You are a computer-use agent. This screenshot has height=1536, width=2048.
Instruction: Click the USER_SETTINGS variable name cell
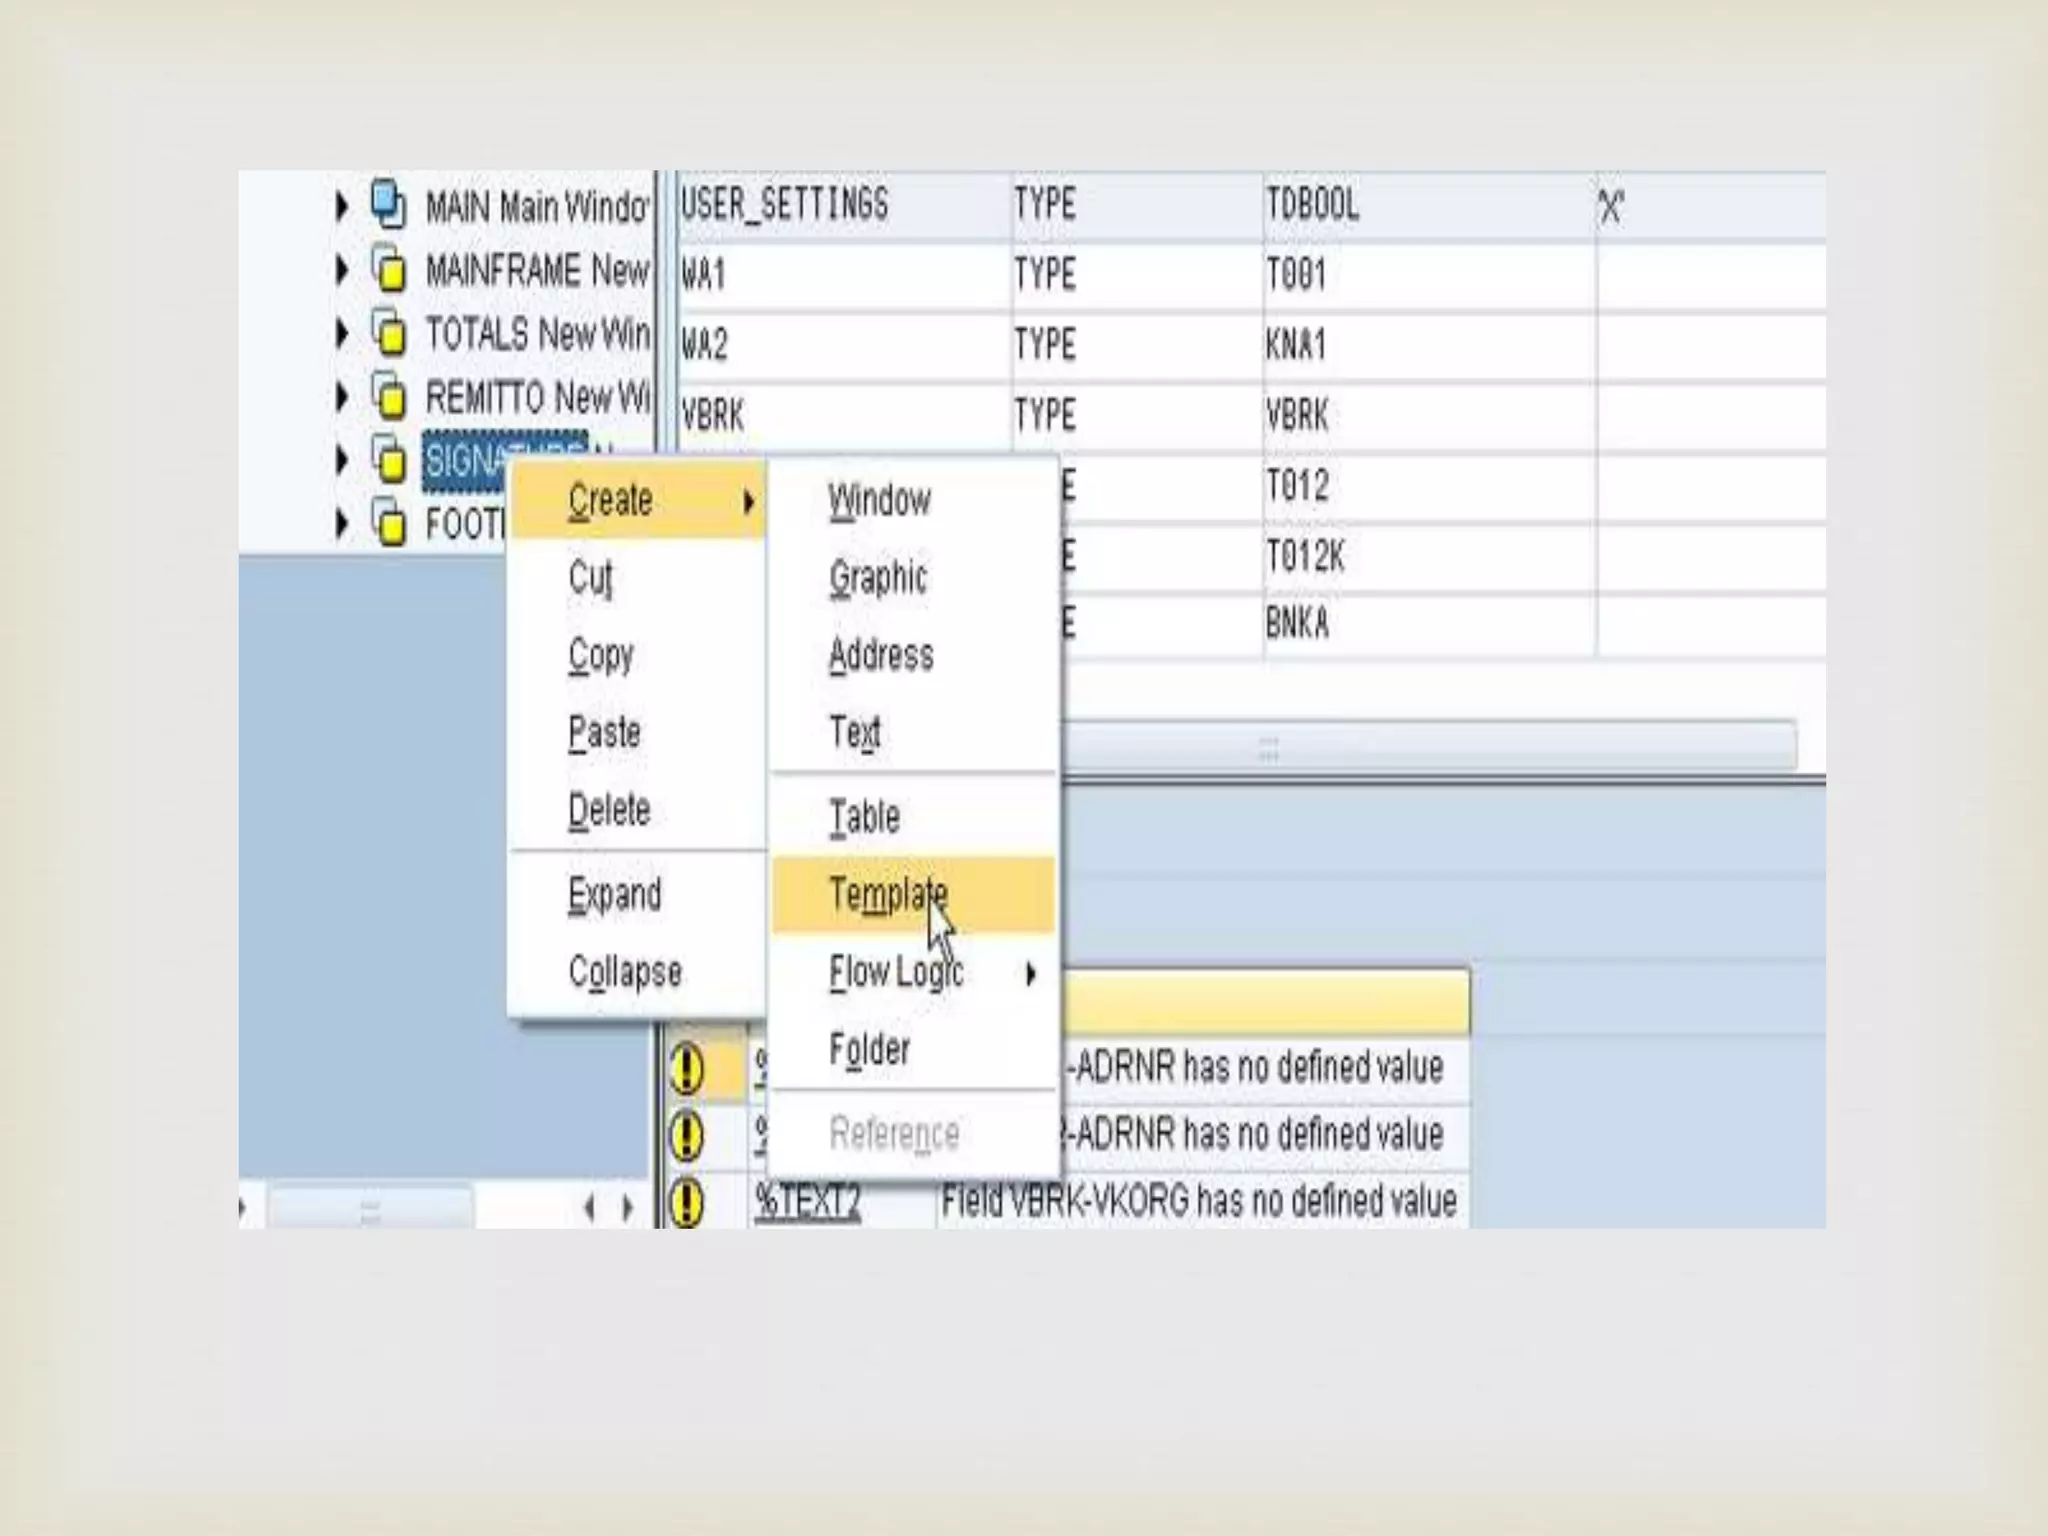tap(784, 205)
